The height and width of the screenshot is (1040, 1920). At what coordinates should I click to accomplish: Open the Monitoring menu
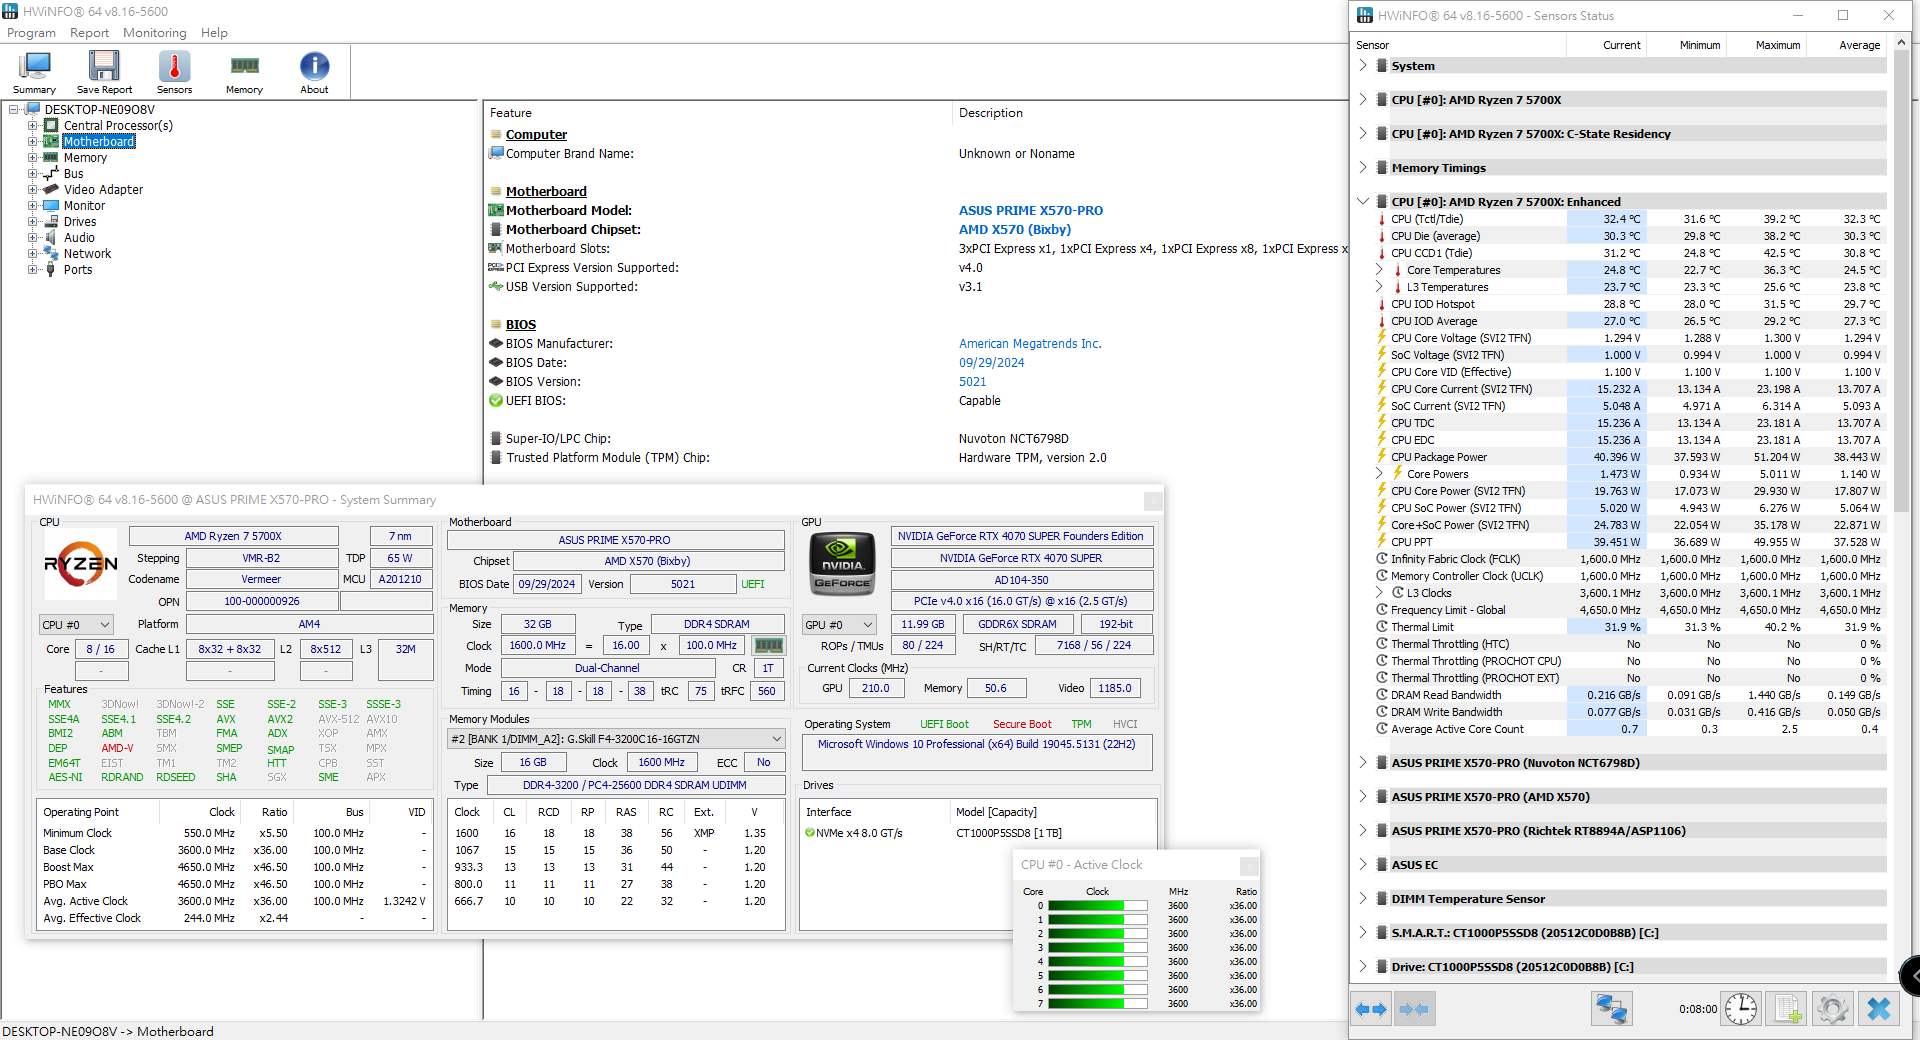pos(154,33)
